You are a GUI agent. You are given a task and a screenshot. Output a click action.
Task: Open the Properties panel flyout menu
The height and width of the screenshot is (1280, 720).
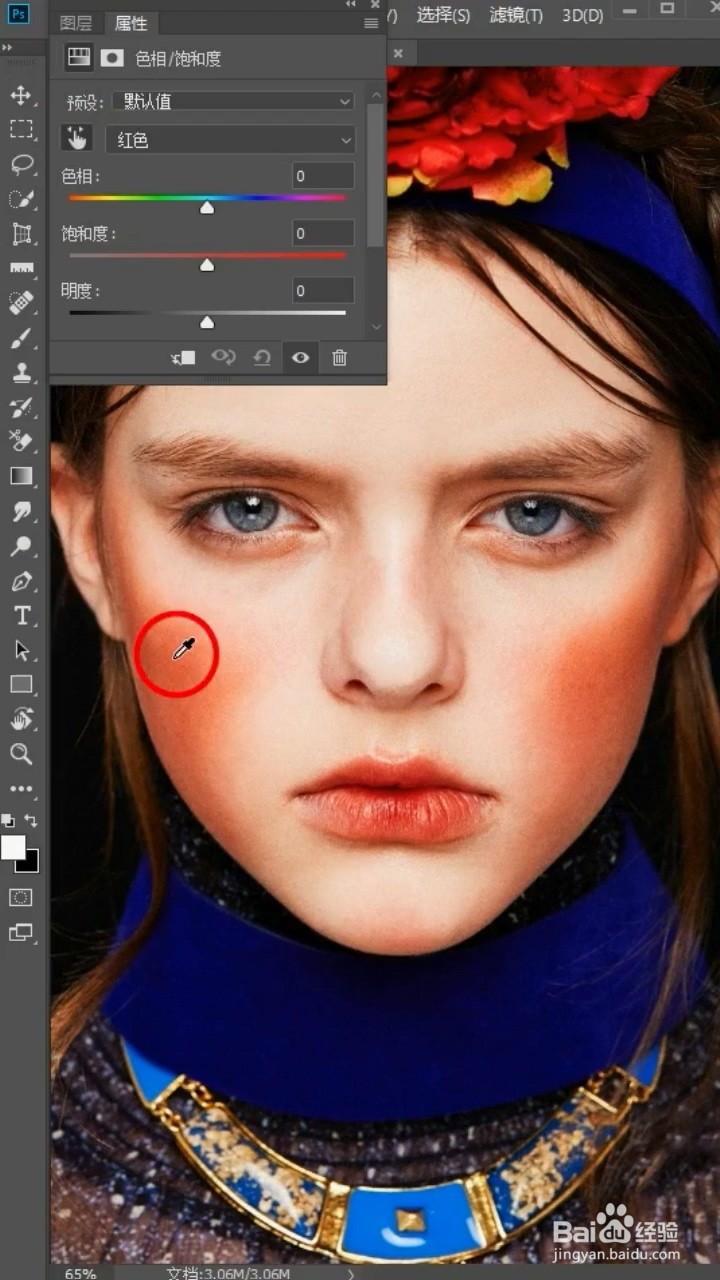371,23
